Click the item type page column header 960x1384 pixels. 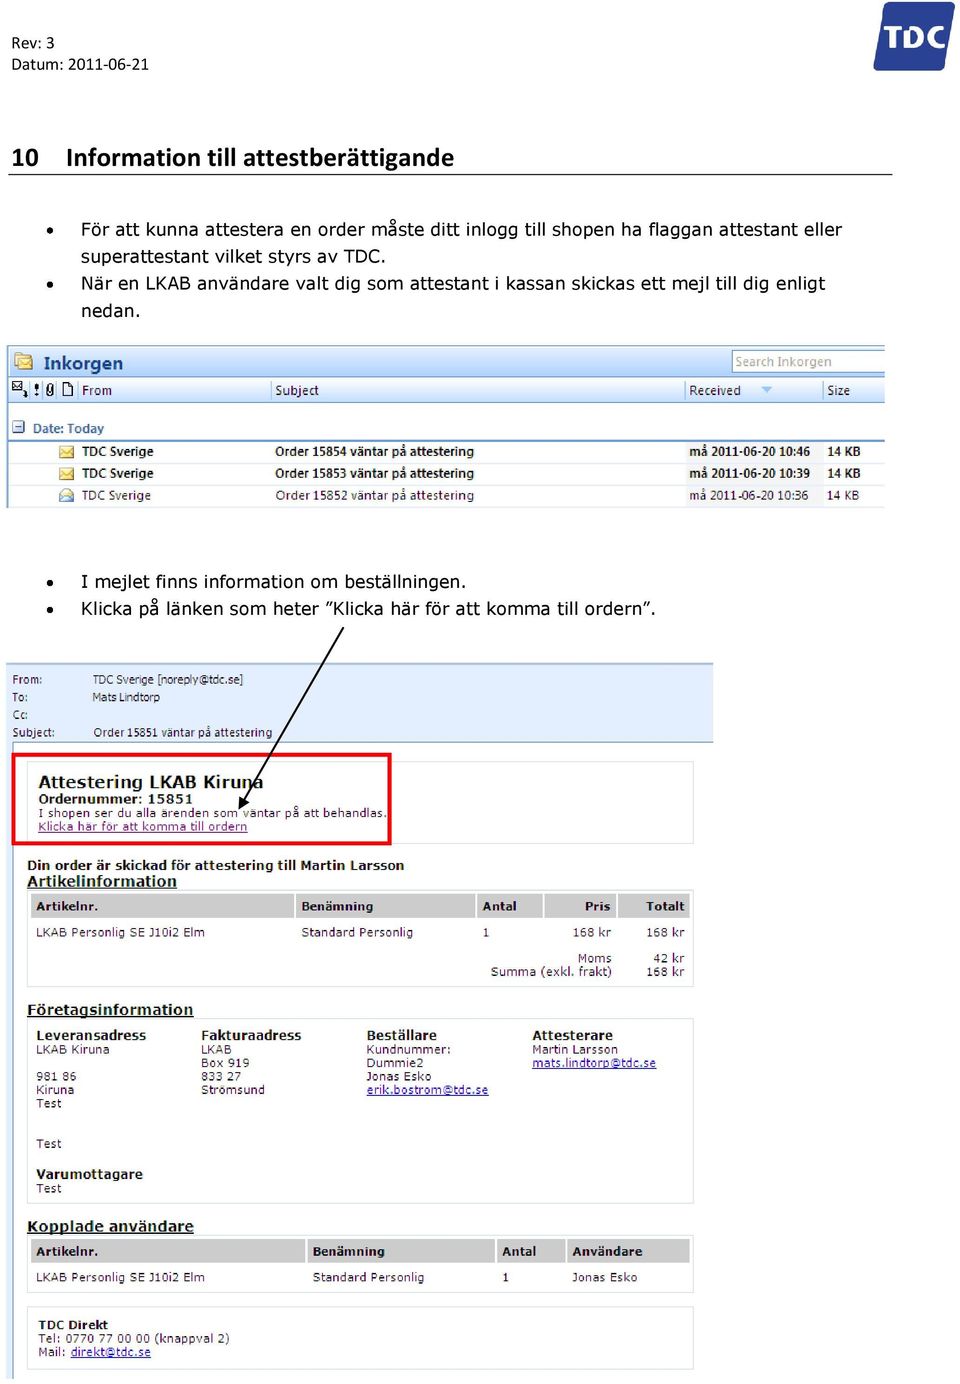click(68, 390)
